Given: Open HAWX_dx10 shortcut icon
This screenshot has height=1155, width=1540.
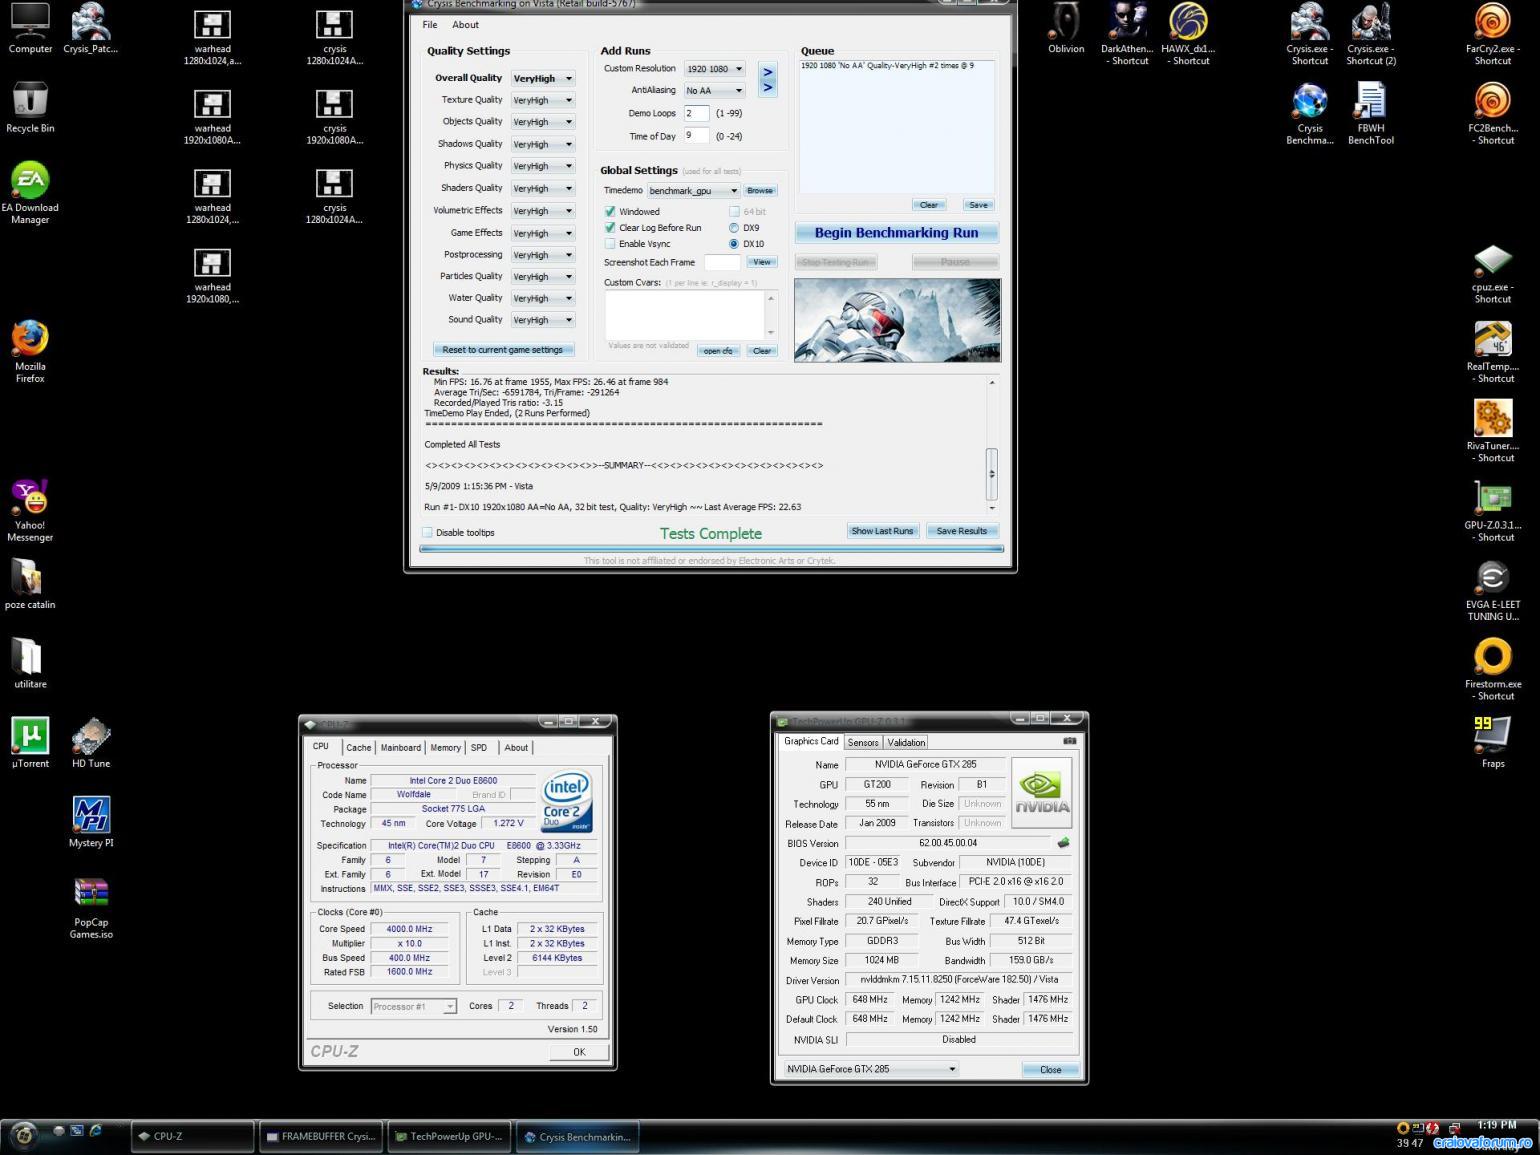Looking at the screenshot, I should (1188, 34).
